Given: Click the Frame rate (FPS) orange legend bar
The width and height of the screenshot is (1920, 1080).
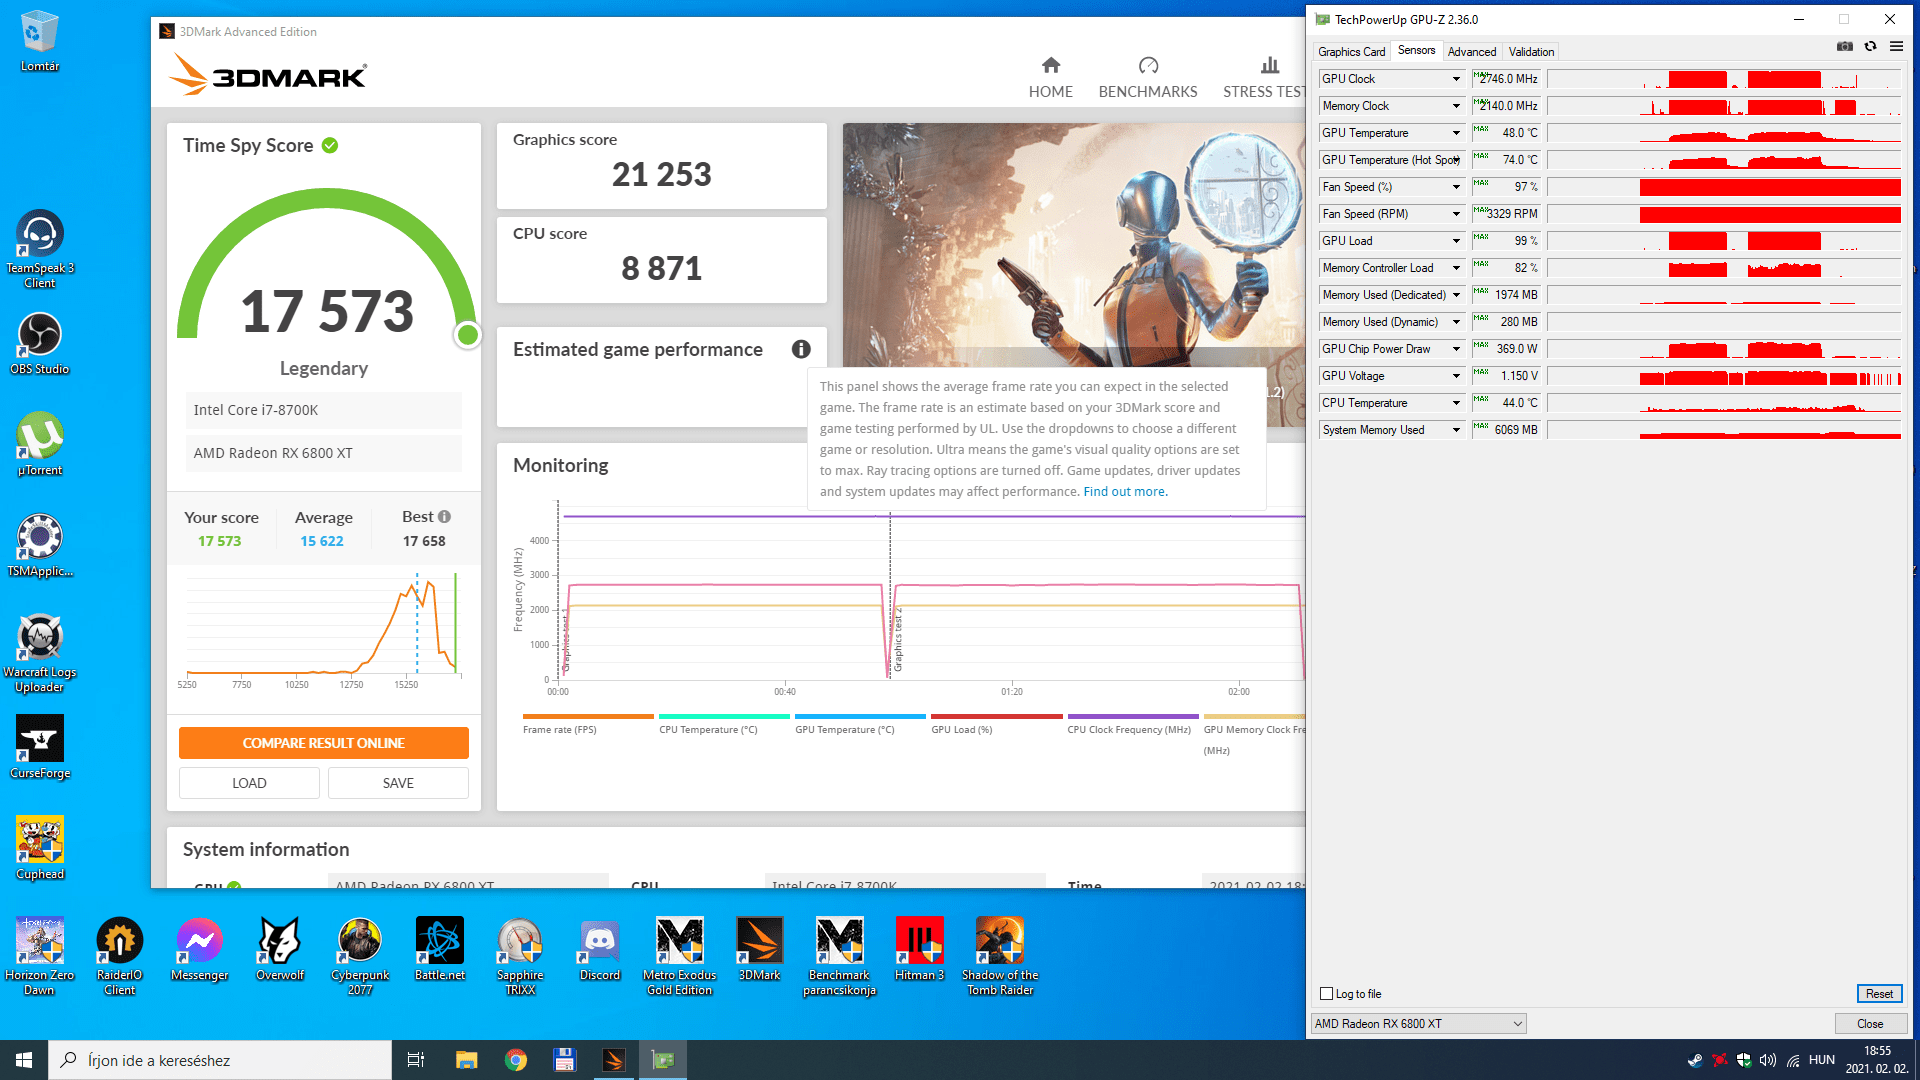Looking at the screenshot, I should 588,716.
